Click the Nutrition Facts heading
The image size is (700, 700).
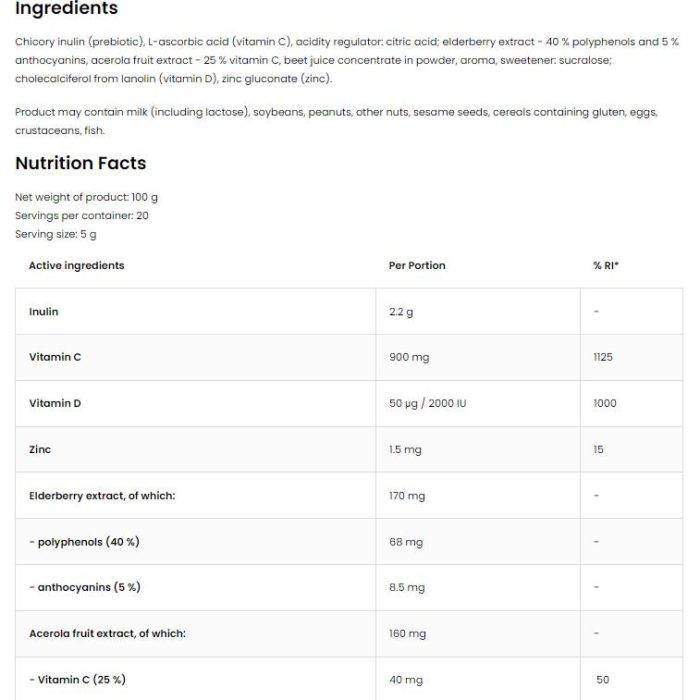point(81,163)
